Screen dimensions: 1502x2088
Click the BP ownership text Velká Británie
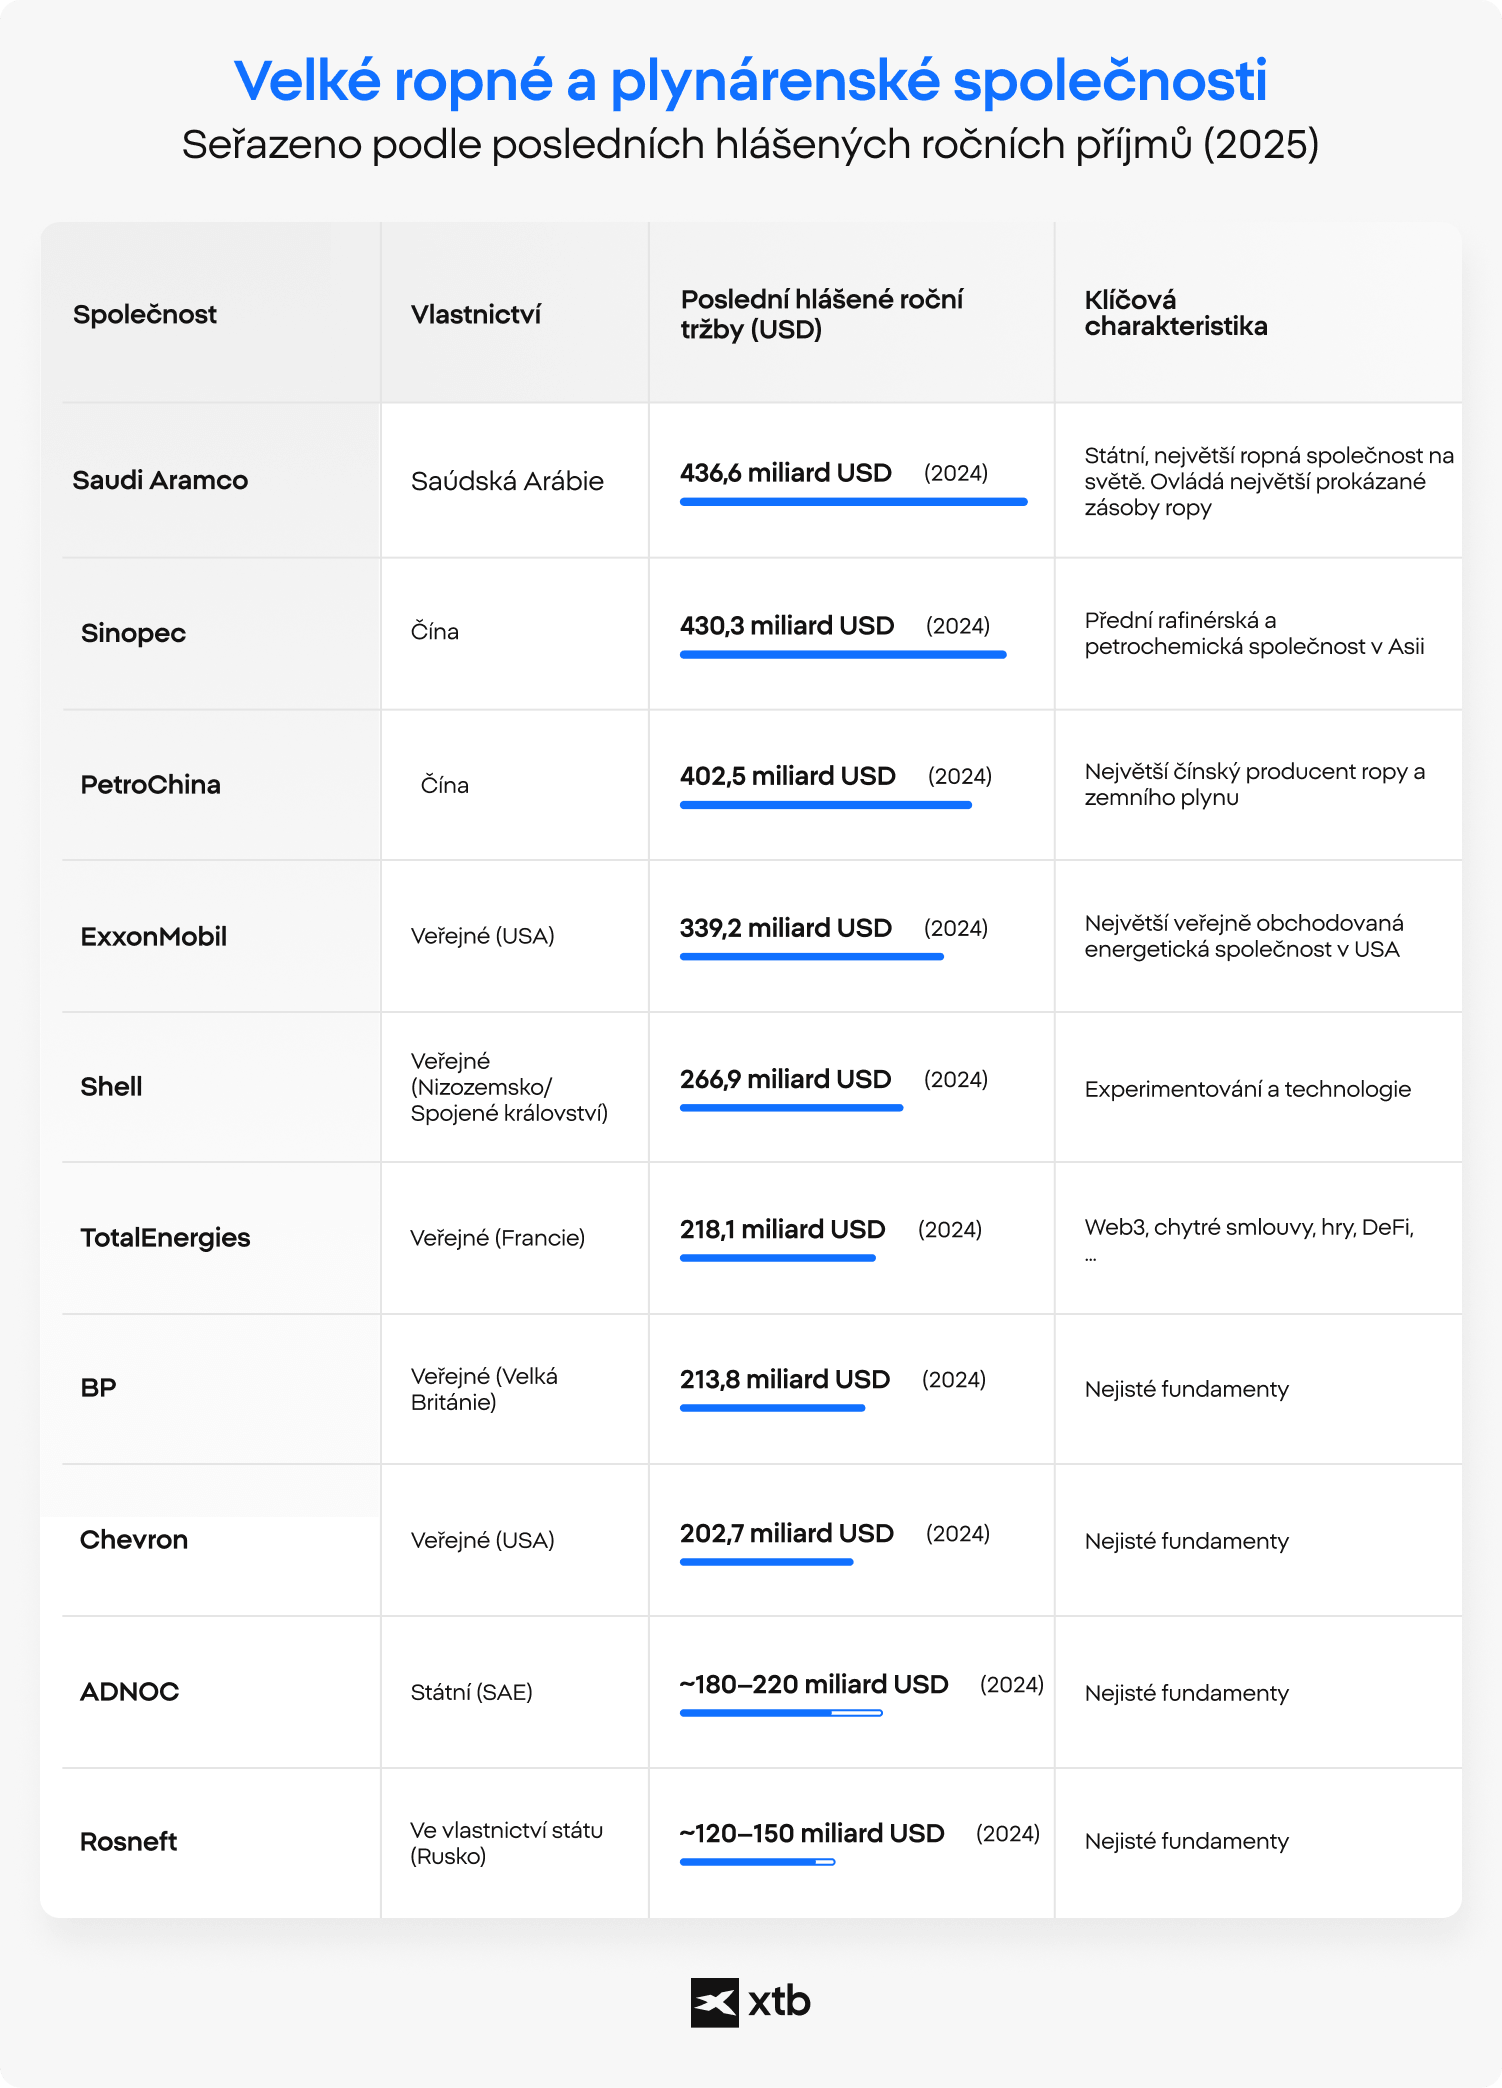[484, 1389]
